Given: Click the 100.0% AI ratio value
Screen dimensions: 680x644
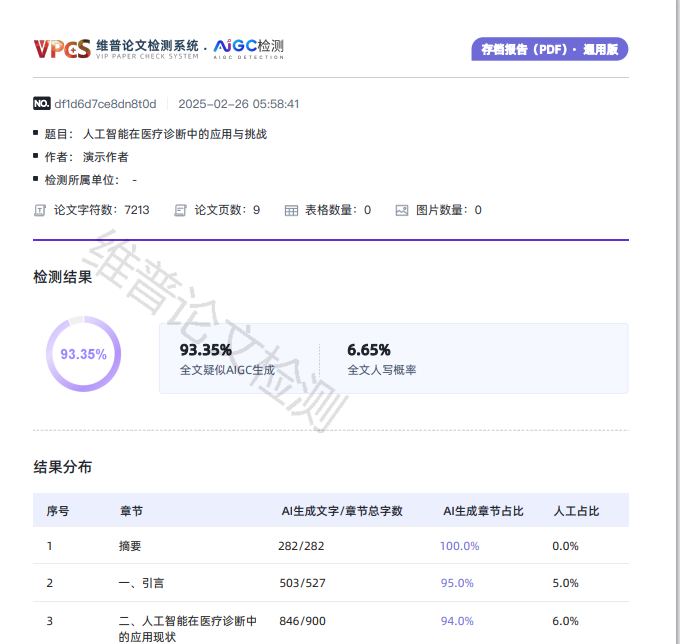Looking at the screenshot, I should pyautogui.click(x=460, y=546).
